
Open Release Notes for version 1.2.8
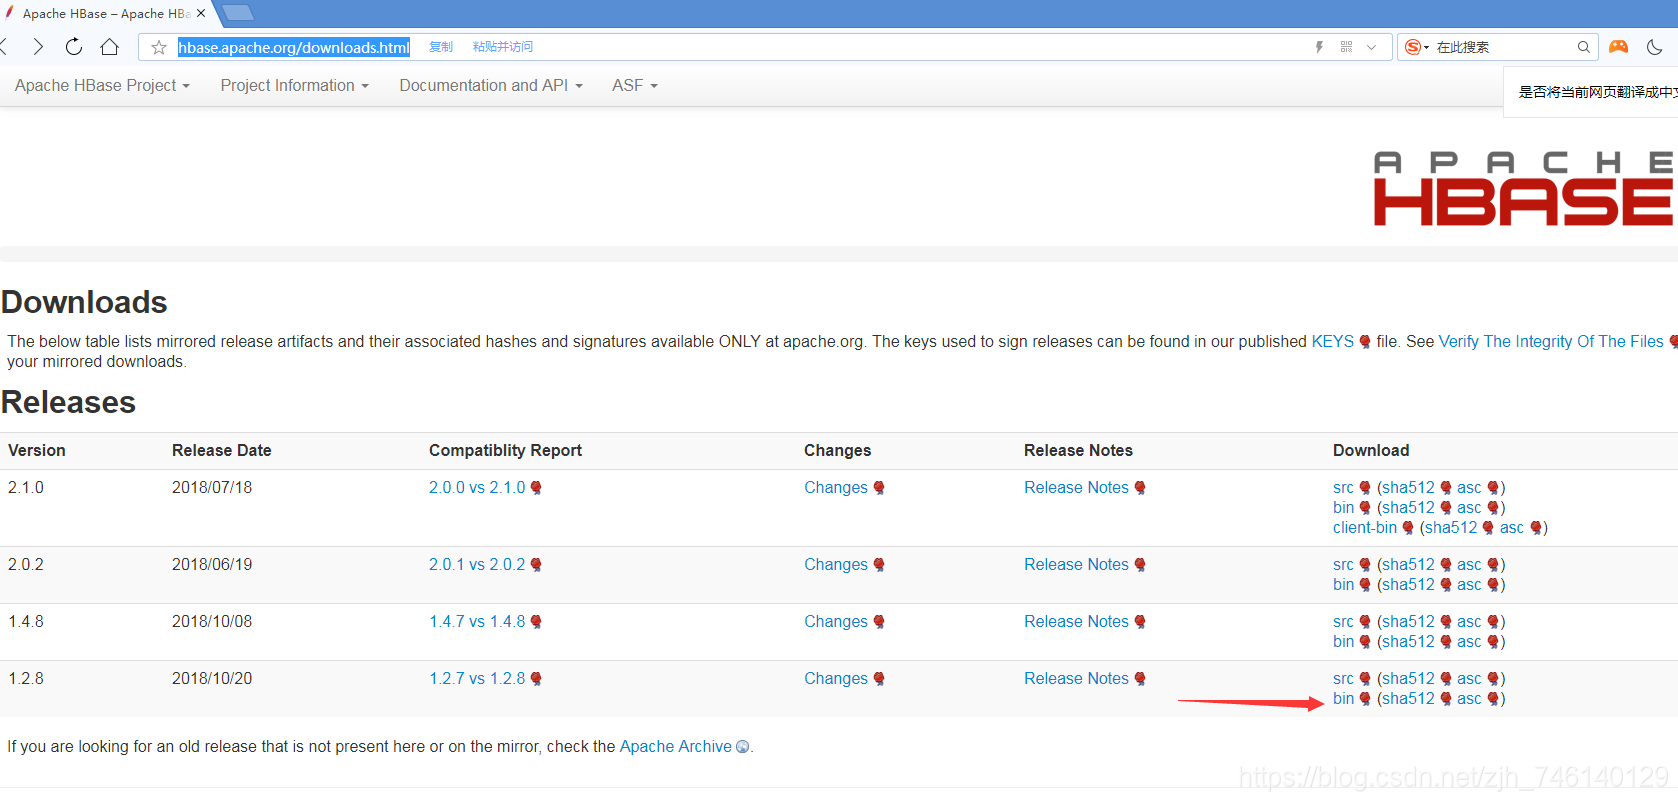click(x=1076, y=678)
